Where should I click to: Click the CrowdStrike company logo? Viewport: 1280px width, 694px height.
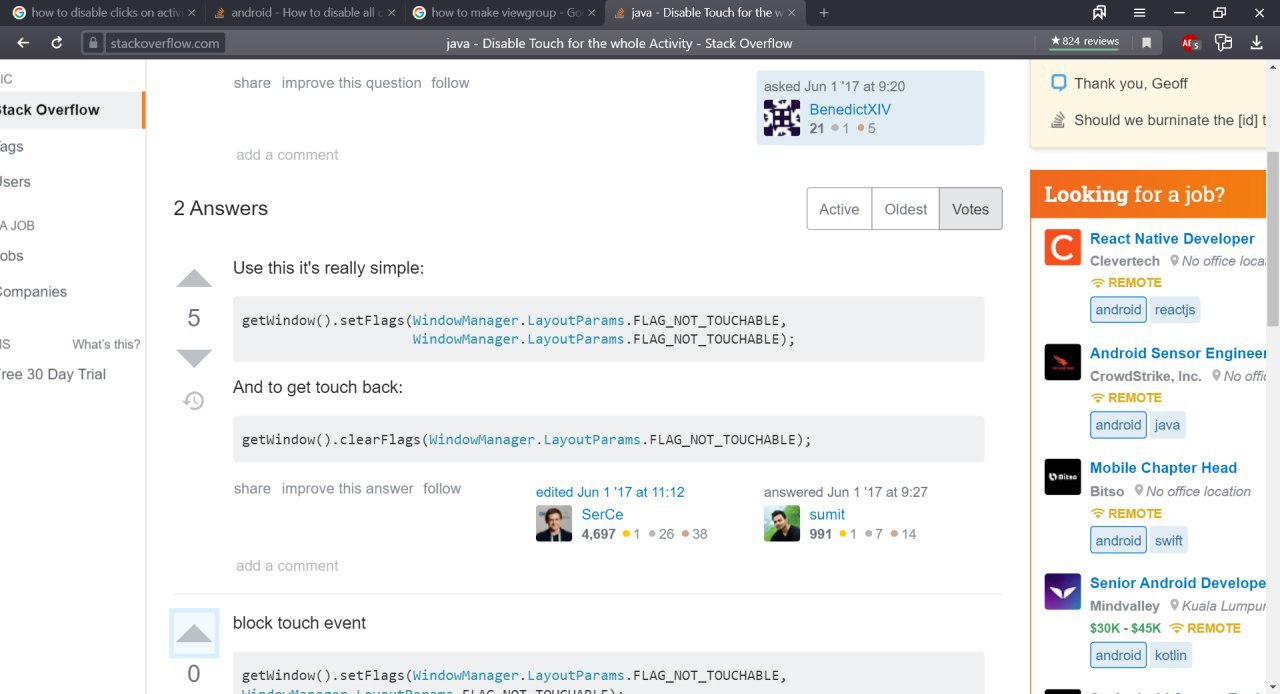(x=1063, y=362)
